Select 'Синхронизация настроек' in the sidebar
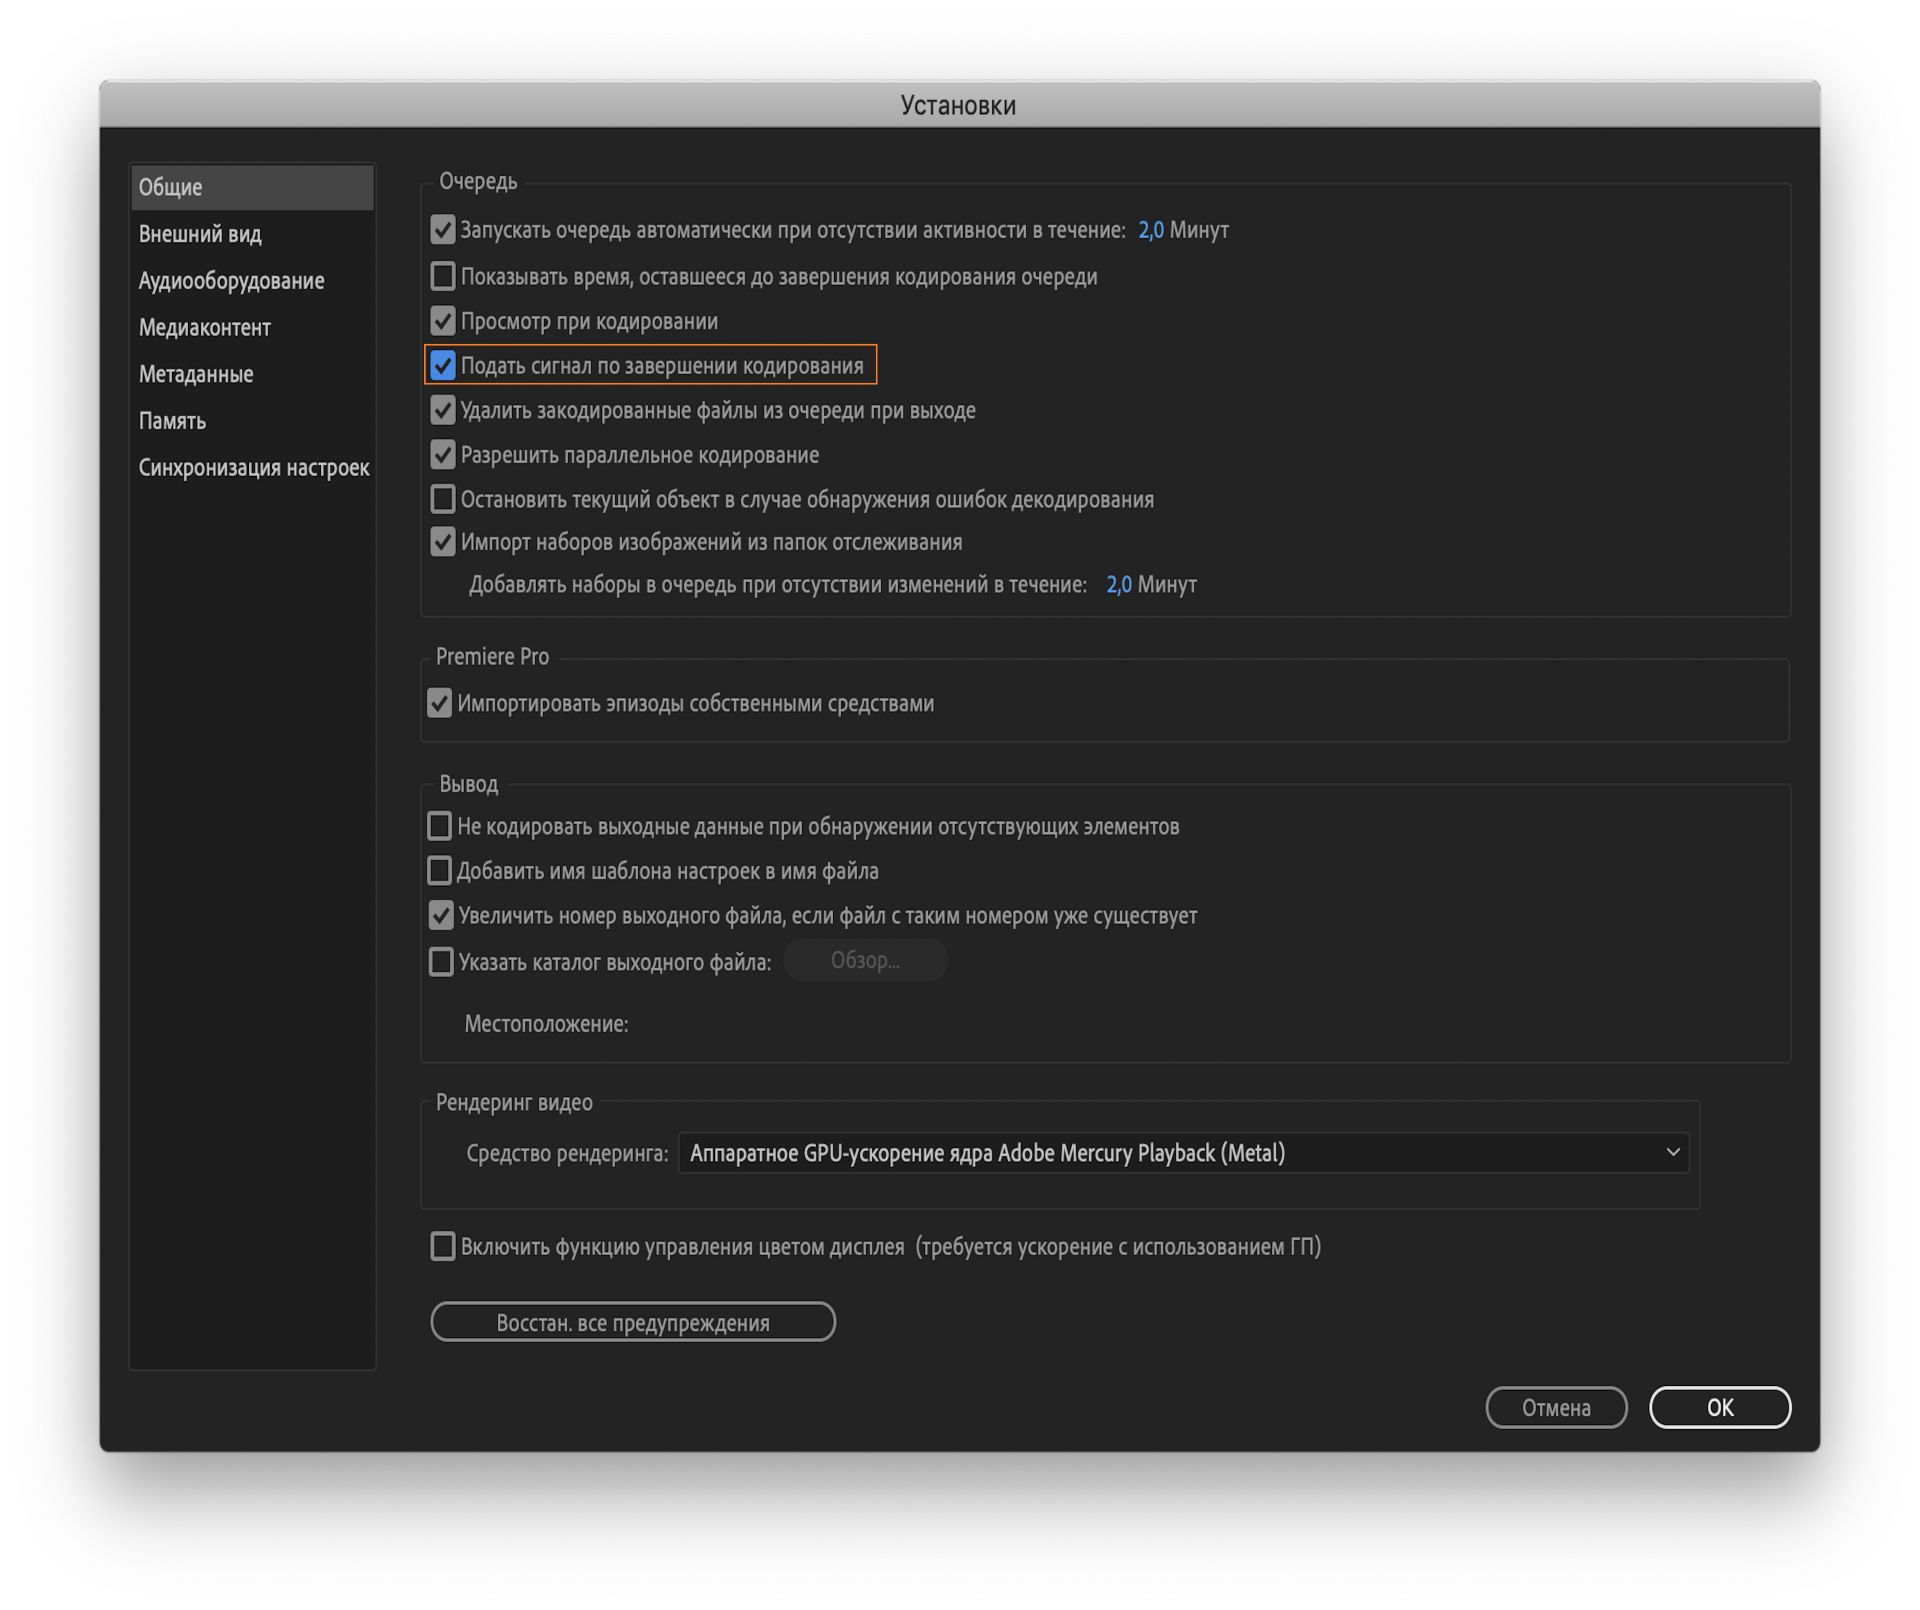 pos(253,468)
